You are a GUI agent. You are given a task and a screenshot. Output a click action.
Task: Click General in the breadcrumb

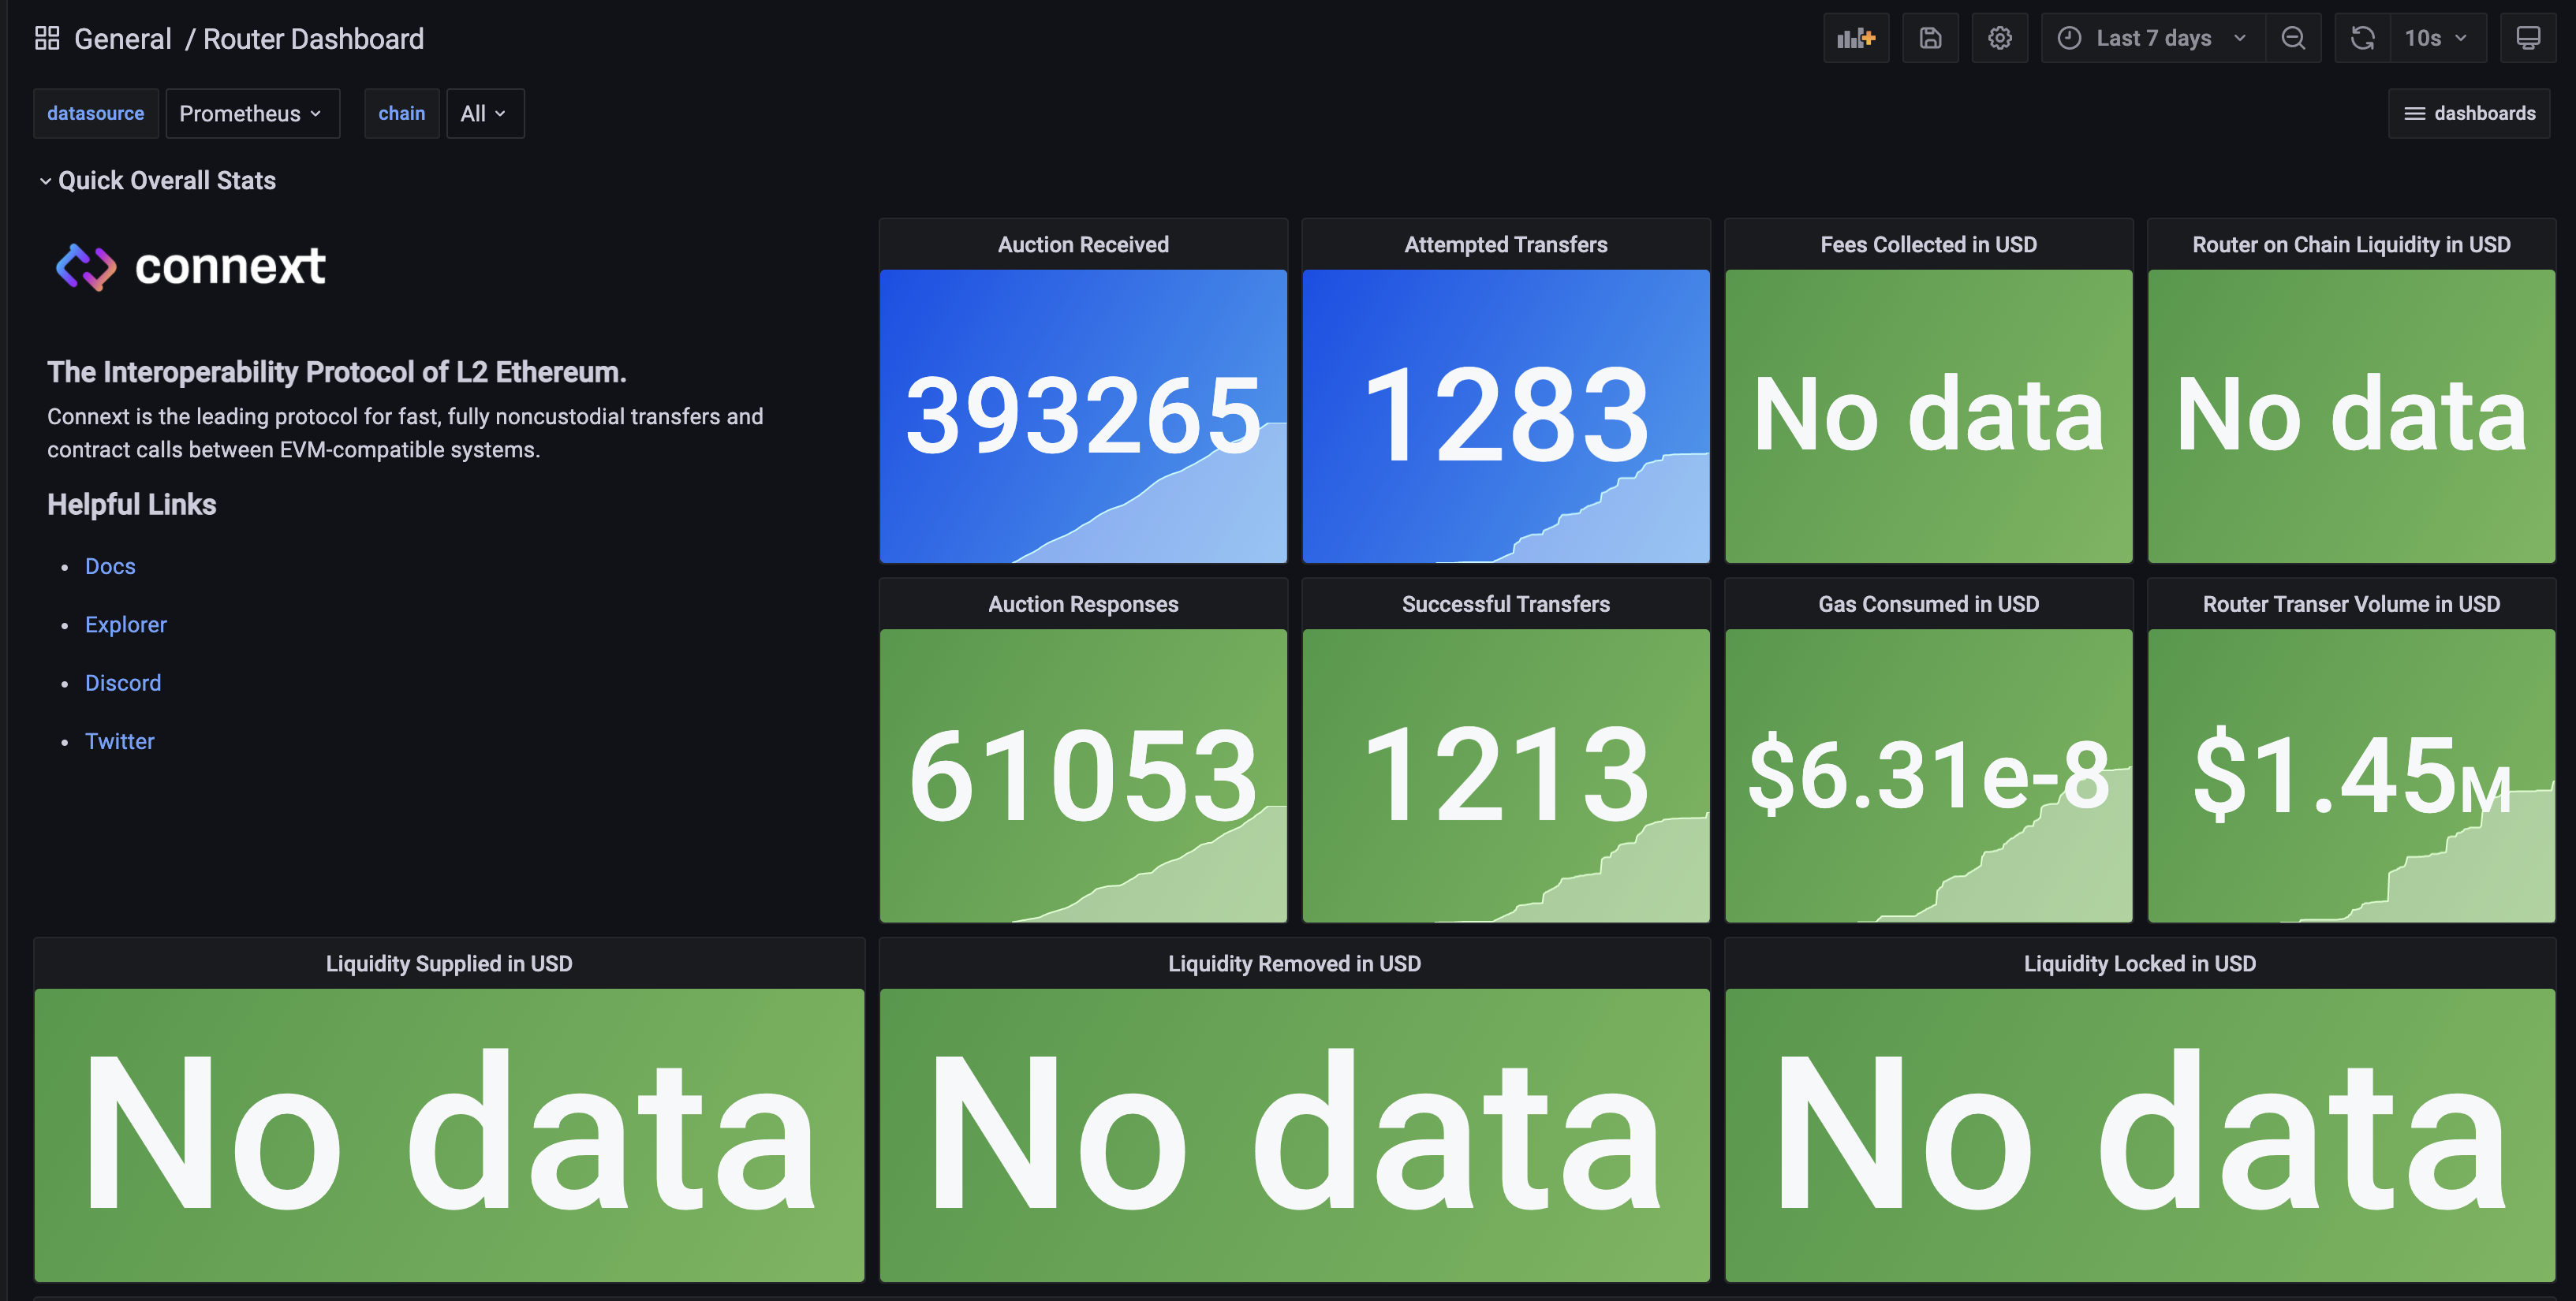pyautogui.click(x=122, y=38)
